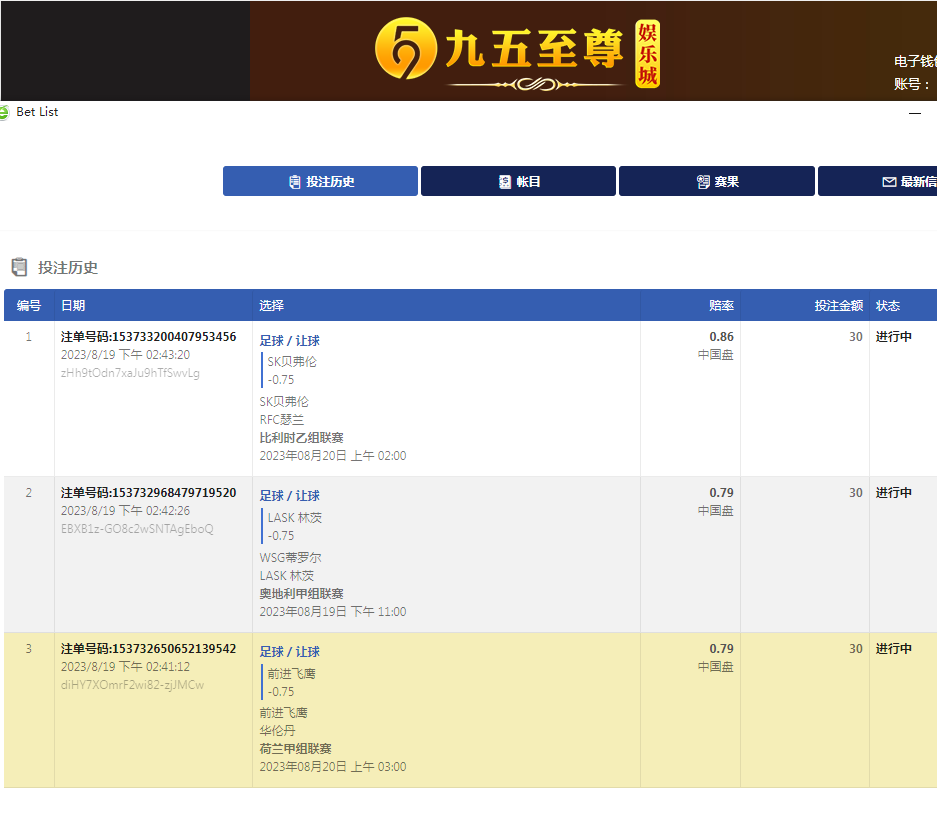Click the clipboard icon beside 投注历史 heading
937x821 pixels.
pyautogui.click(x=19, y=267)
